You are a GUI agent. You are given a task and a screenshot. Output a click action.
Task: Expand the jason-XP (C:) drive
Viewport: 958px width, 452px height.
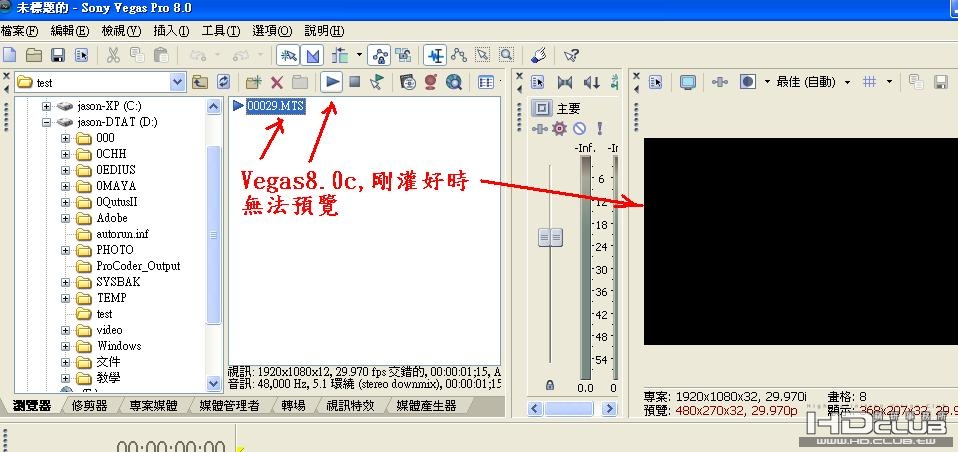[46, 106]
